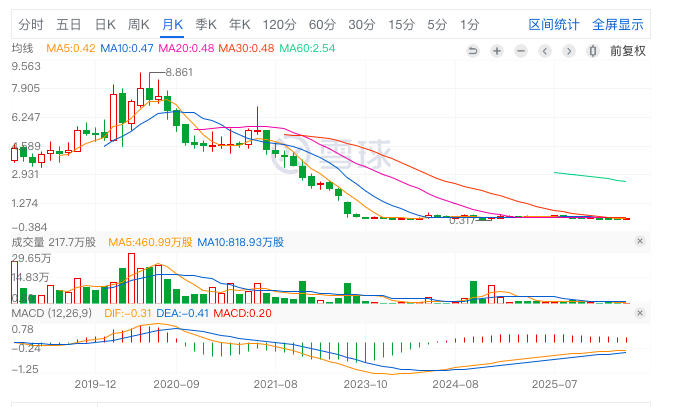Image resolution: width=678 pixels, height=407 pixels.
Task: Open the 月K tab
Action: click(173, 25)
